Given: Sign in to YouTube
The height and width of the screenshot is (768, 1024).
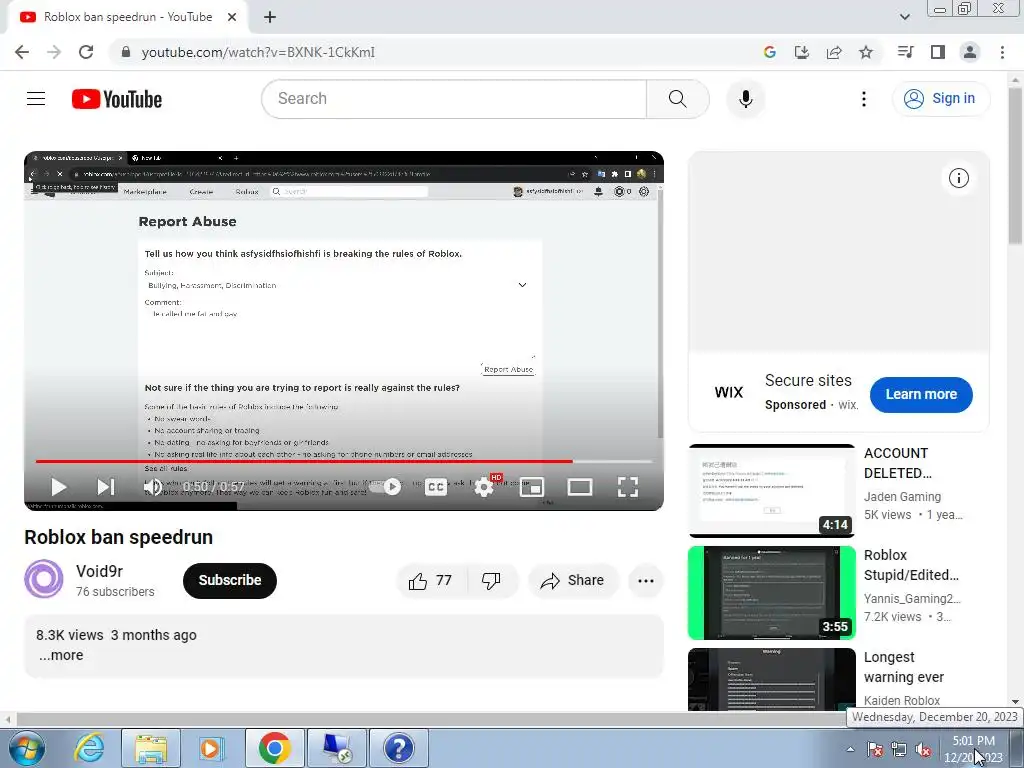Looking at the screenshot, I should [941, 99].
